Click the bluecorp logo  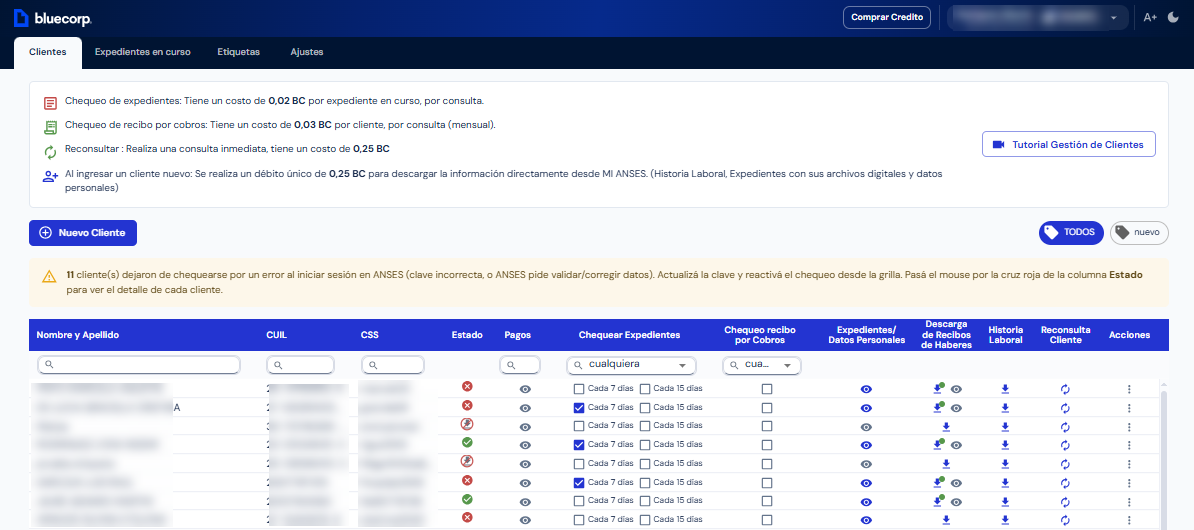[x=53, y=18]
